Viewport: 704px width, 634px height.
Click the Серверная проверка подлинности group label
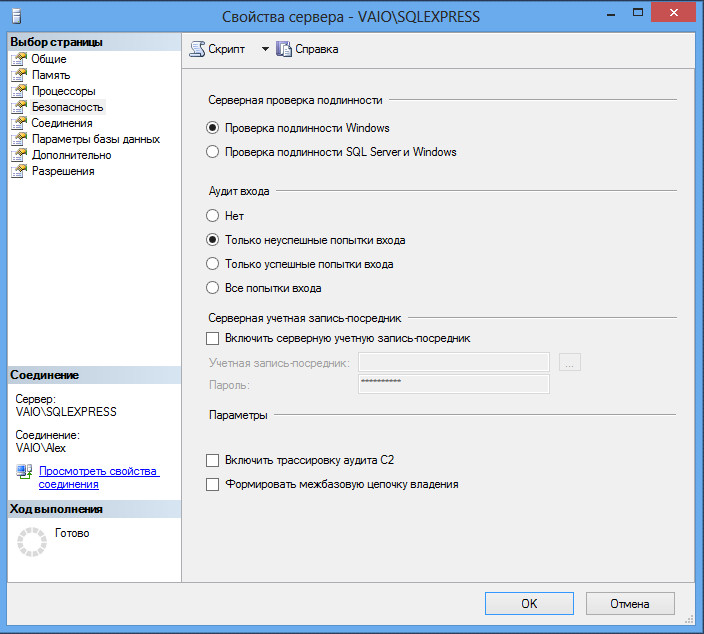pyautogui.click(x=295, y=100)
